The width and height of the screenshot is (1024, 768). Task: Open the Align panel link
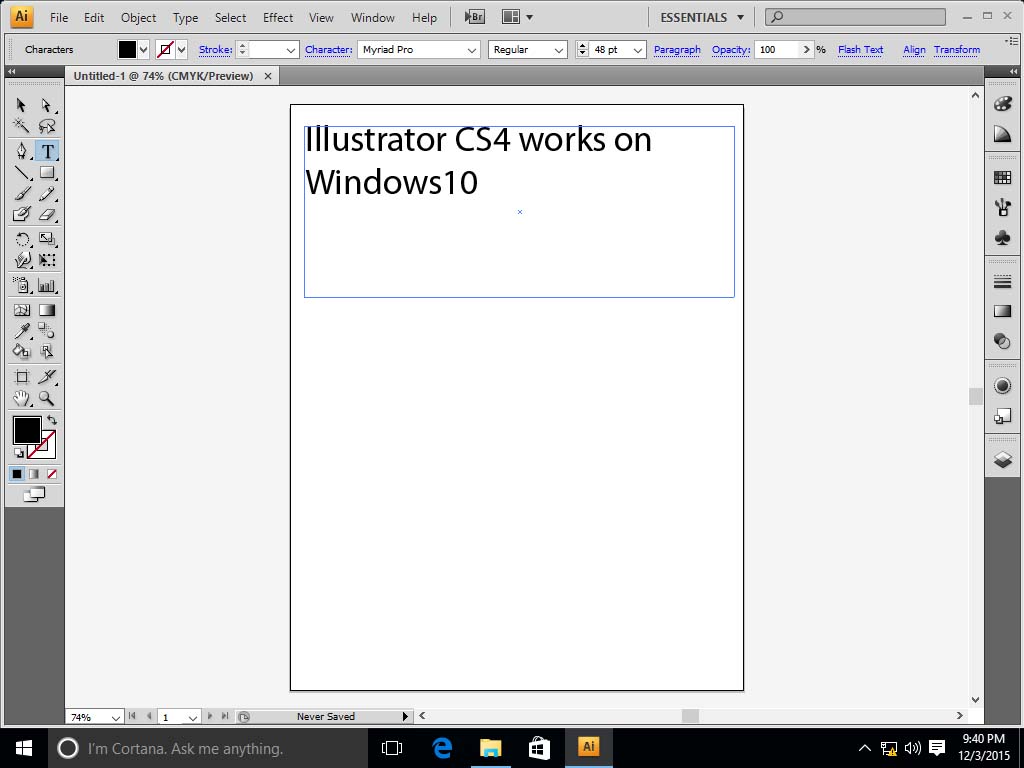(914, 50)
